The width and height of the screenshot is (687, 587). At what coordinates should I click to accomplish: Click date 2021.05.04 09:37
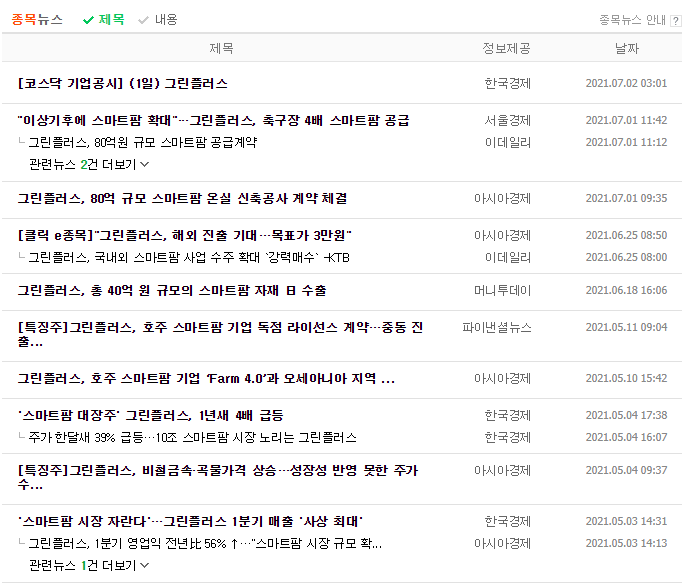tap(627, 470)
